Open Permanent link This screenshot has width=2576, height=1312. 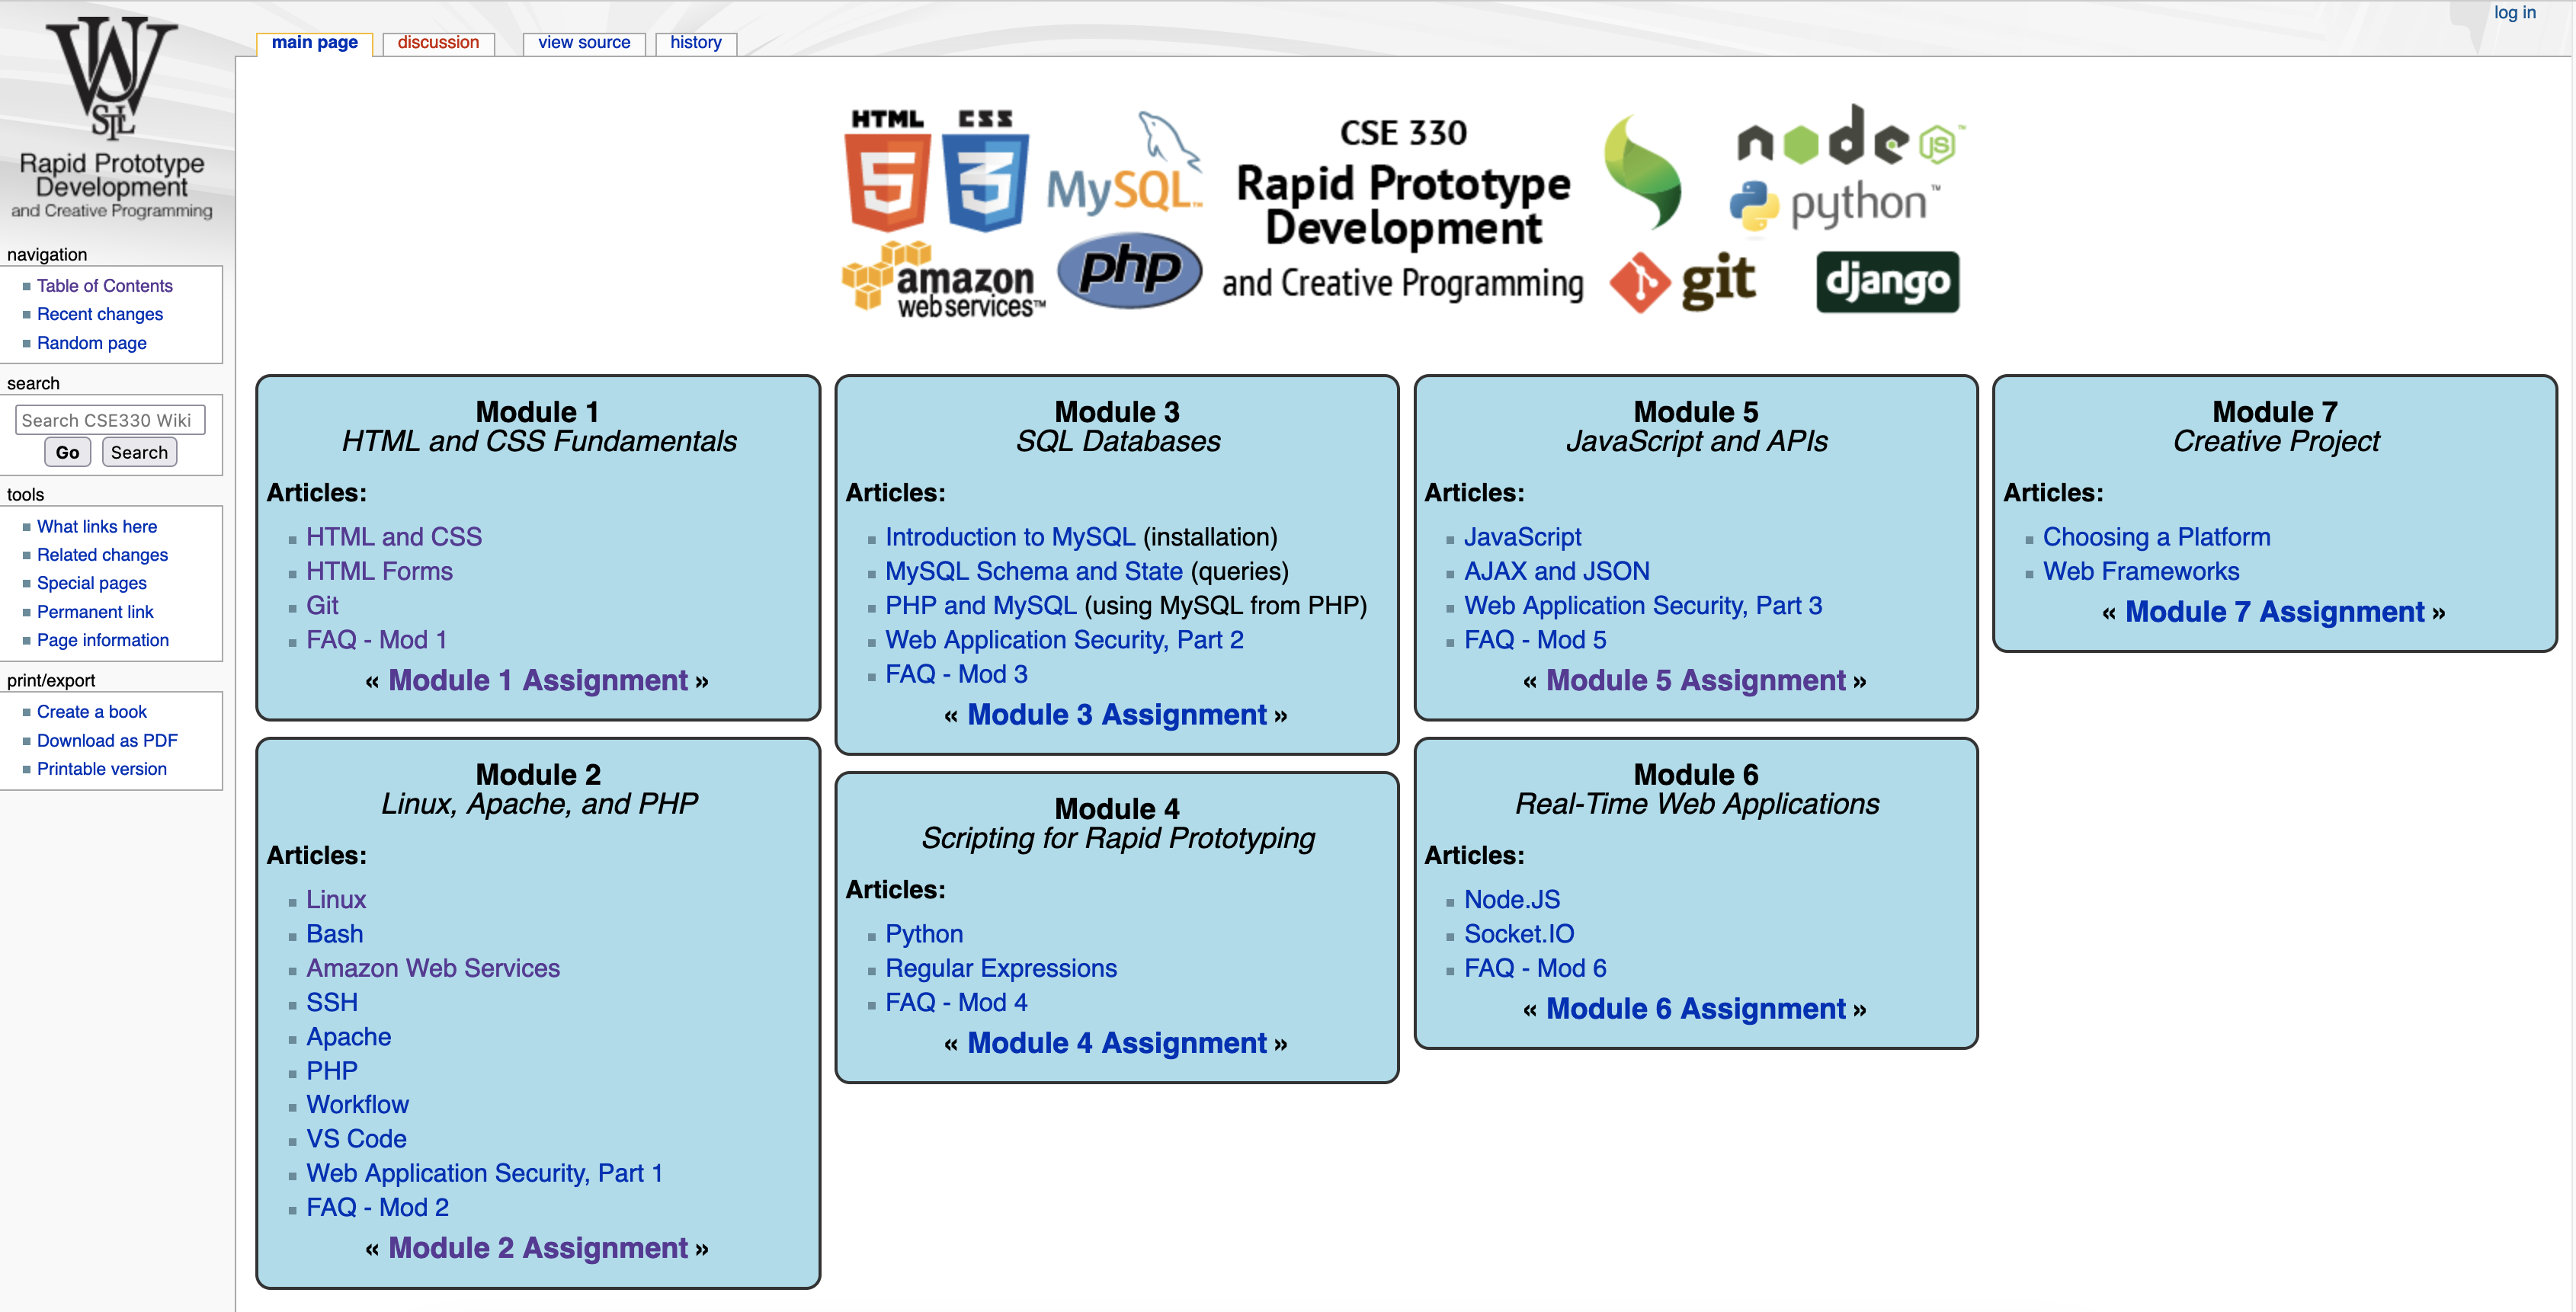tap(95, 612)
